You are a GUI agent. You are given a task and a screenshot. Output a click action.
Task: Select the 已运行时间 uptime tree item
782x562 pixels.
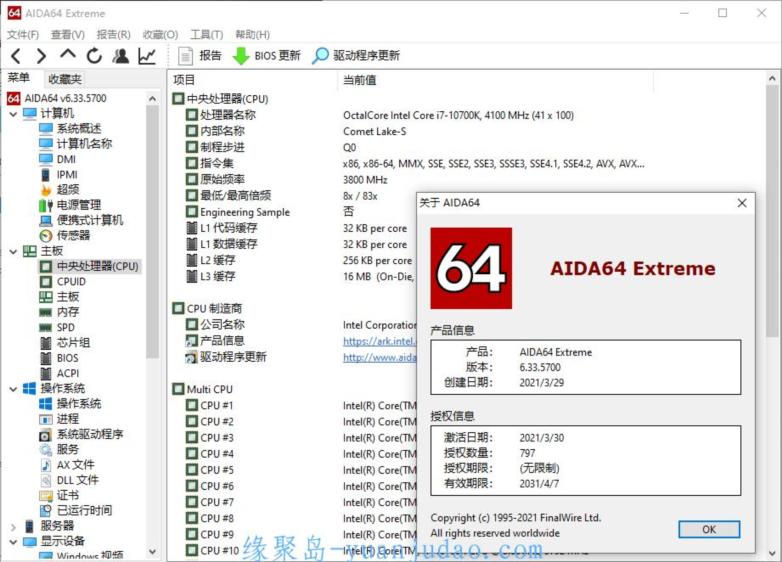tap(76, 511)
